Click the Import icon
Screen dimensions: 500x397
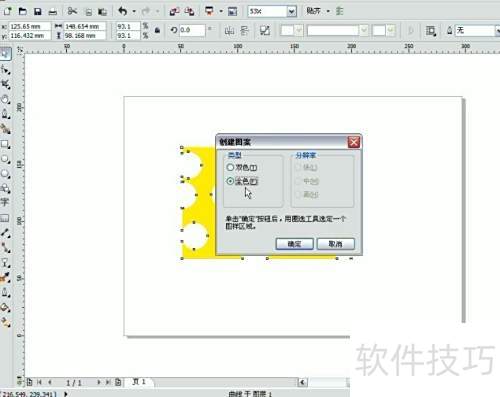pos(174,12)
